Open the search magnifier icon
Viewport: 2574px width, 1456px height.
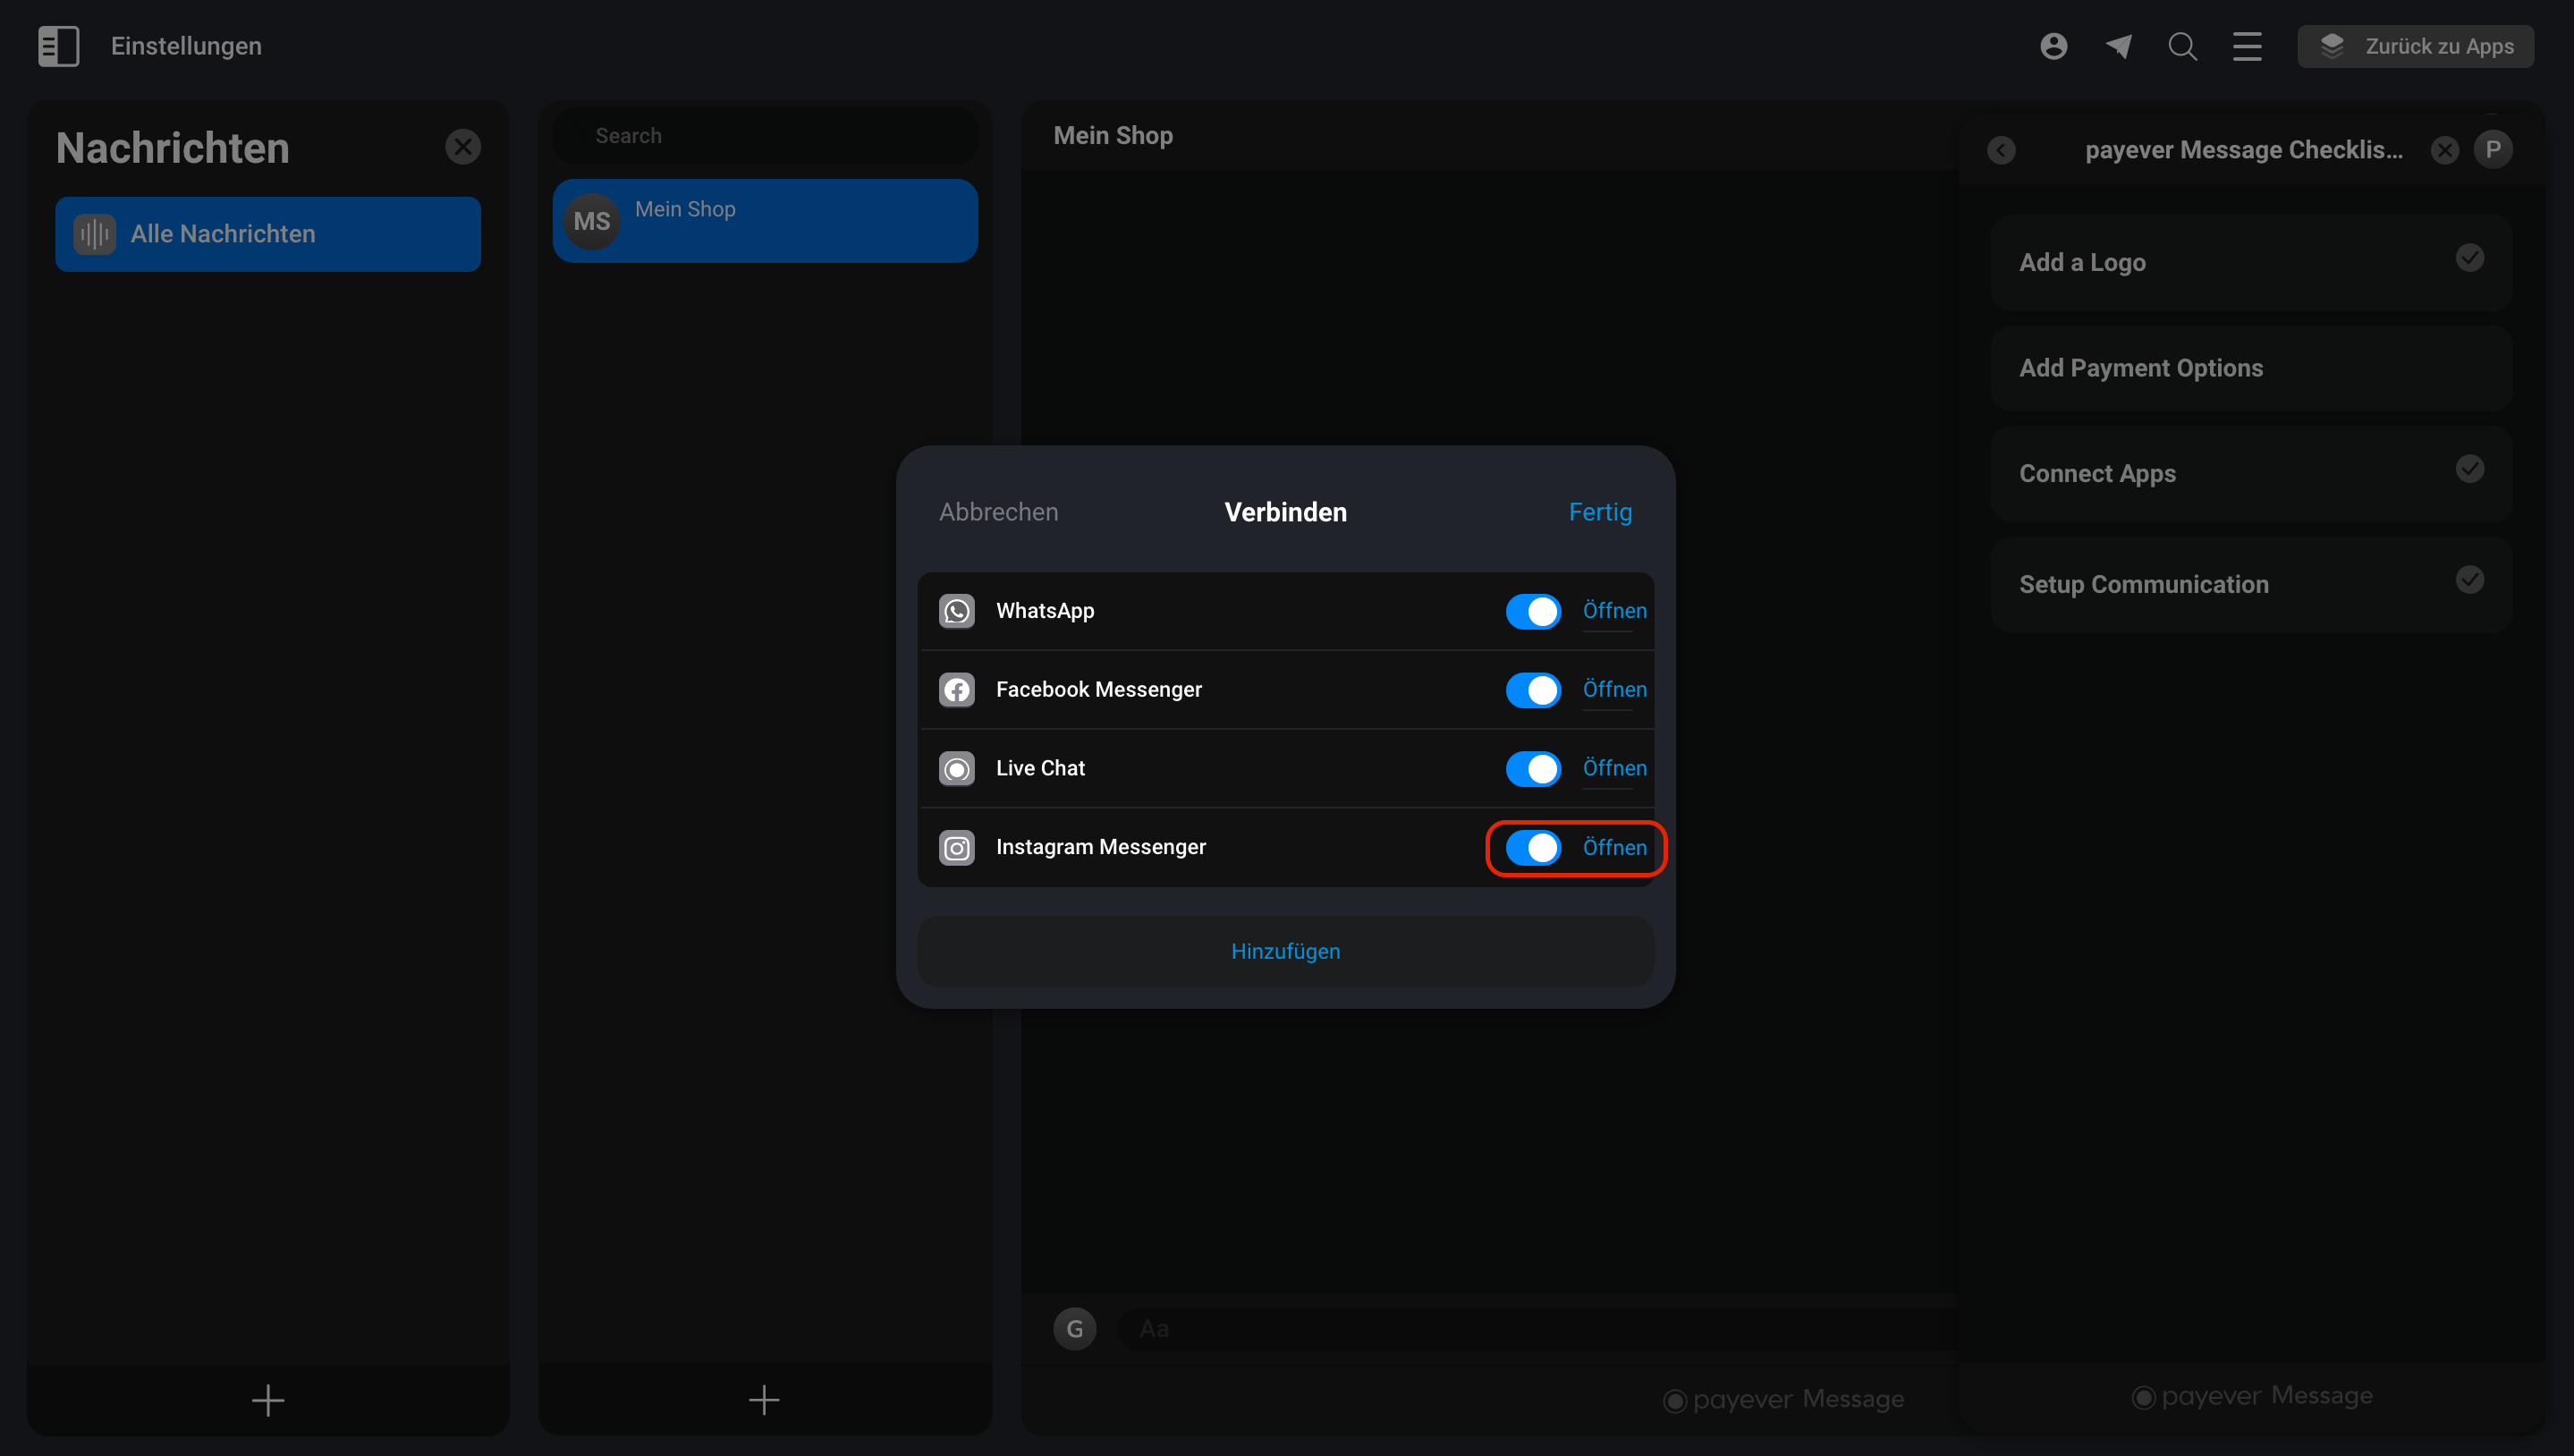[2182, 46]
